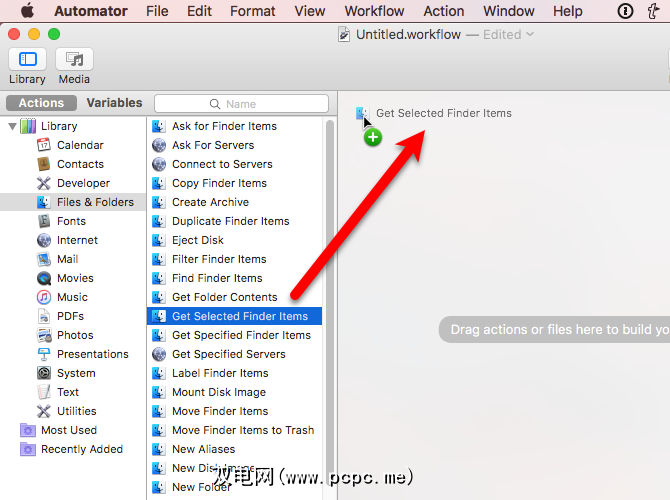Image resolution: width=670 pixels, height=500 pixels.
Task: Open the Automator application menu
Action: [x=91, y=11]
